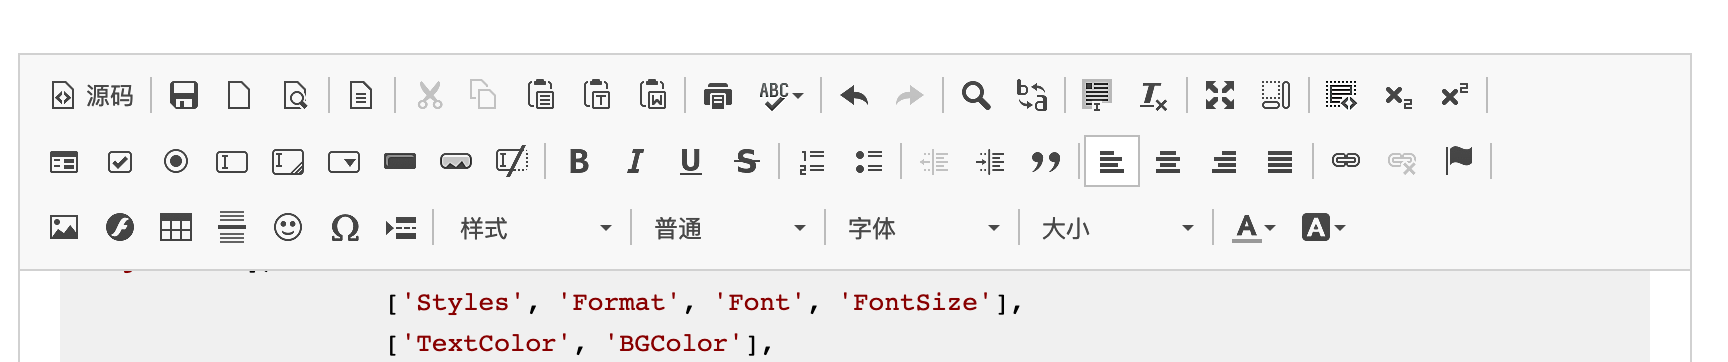Justify the text
1728x362 pixels.
click(x=1280, y=162)
